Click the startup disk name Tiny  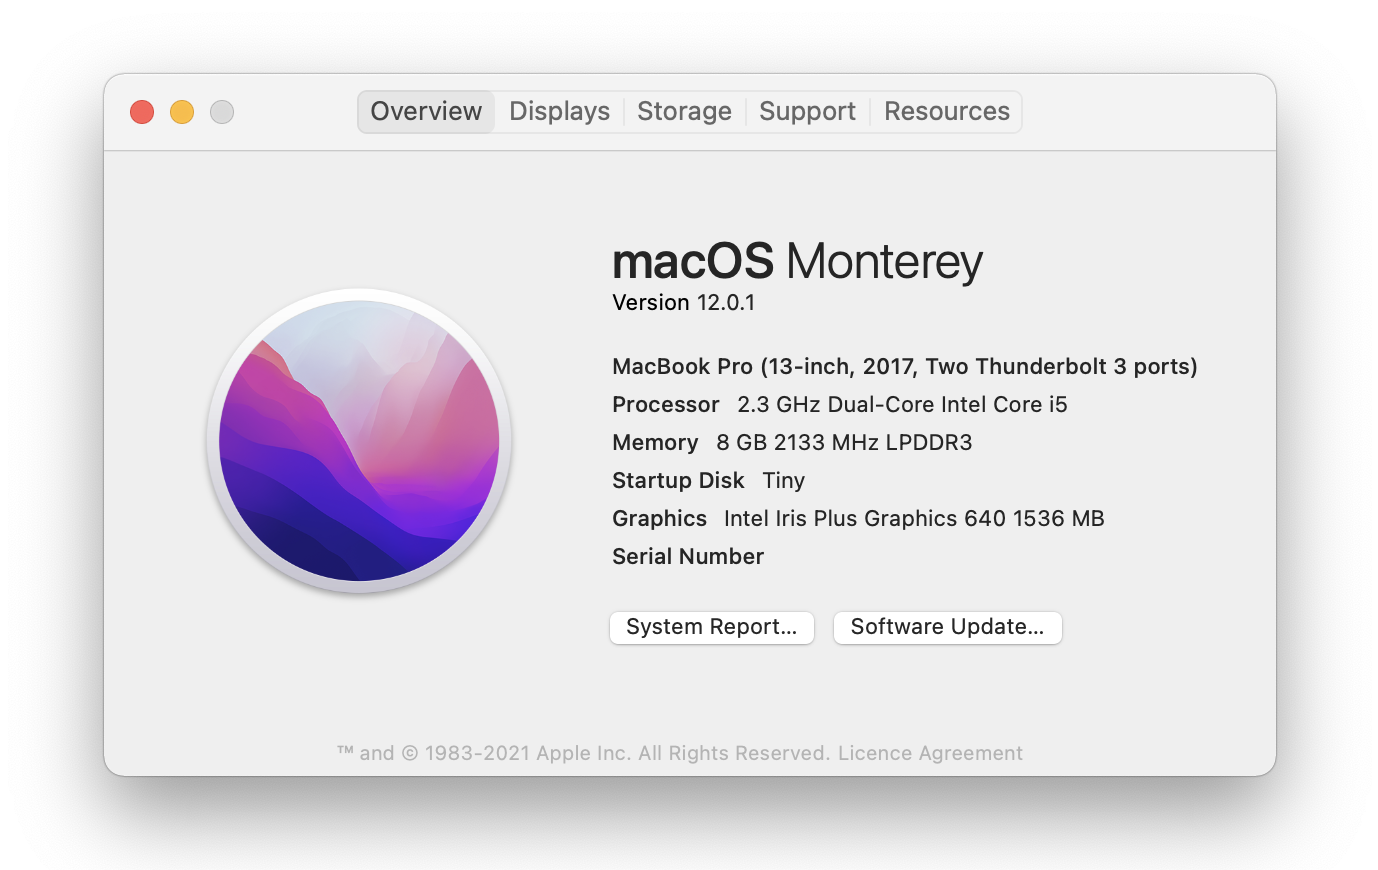click(783, 481)
